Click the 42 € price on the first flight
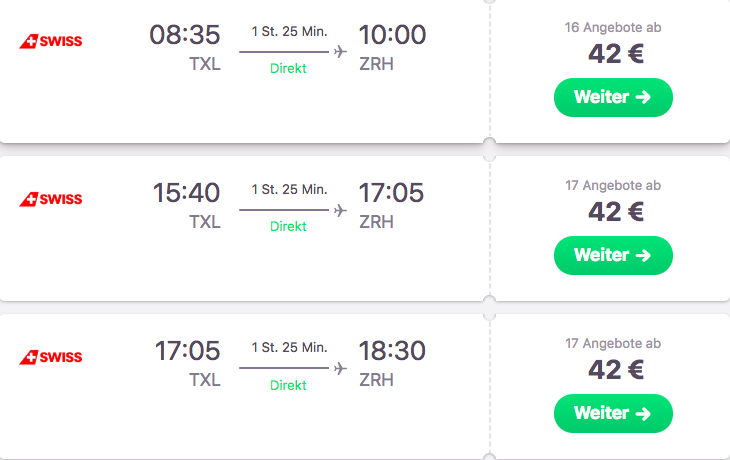Viewport: 730px width, 460px height. pyautogui.click(x=616, y=54)
